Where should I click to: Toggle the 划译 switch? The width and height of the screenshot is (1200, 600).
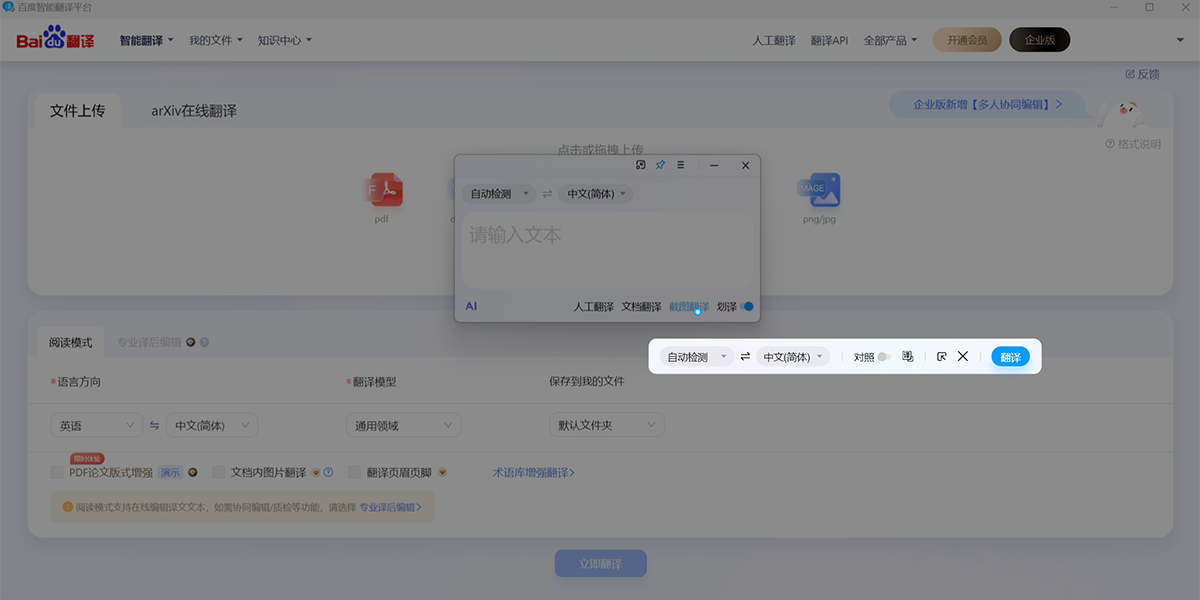747,307
